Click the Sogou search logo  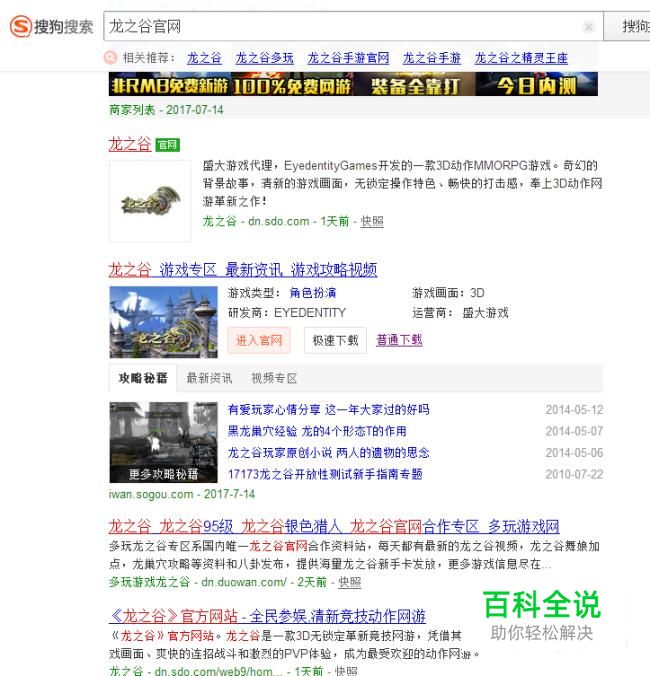click(x=51, y=27)
